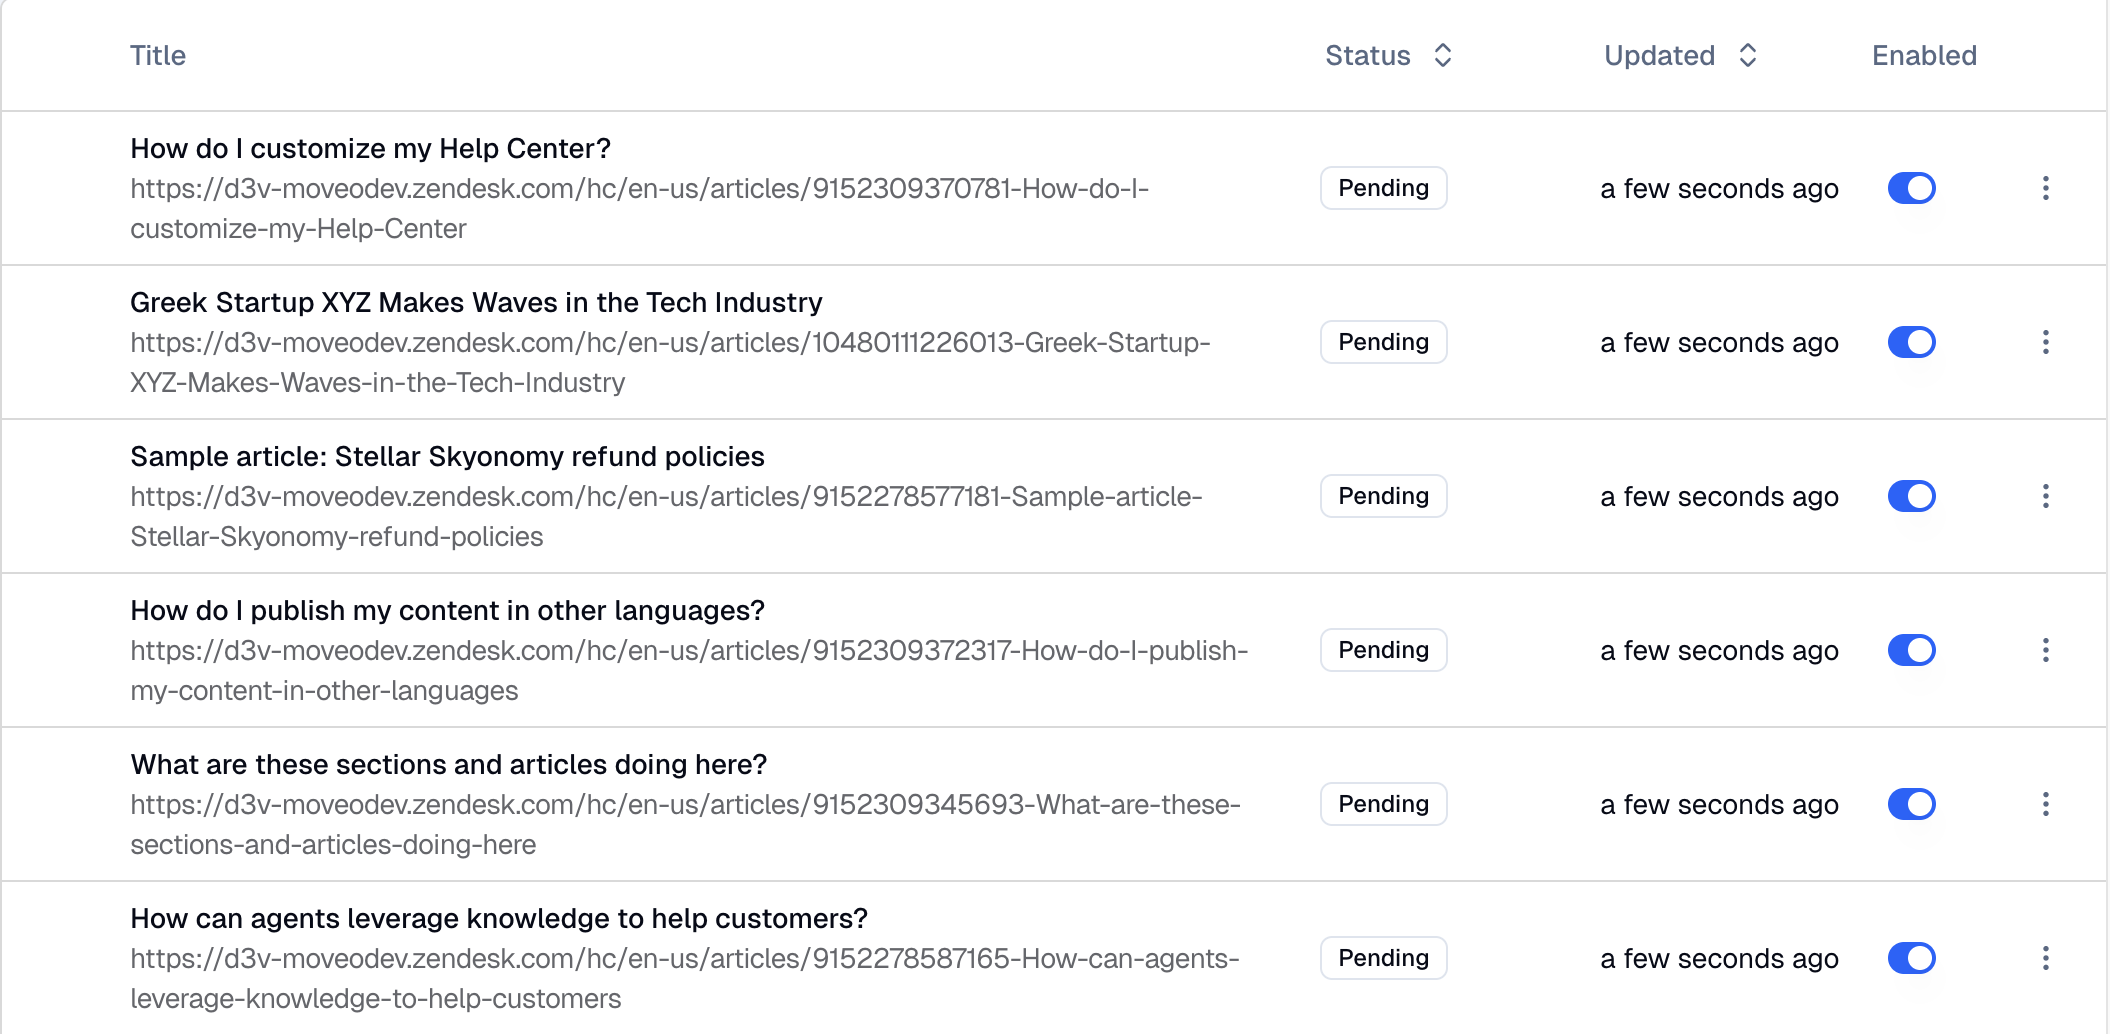Click the Pending badge for the customize Help Center row
This screenshot has width=2110, height=1034.
pyautogui.click(x=1383, y=188)
